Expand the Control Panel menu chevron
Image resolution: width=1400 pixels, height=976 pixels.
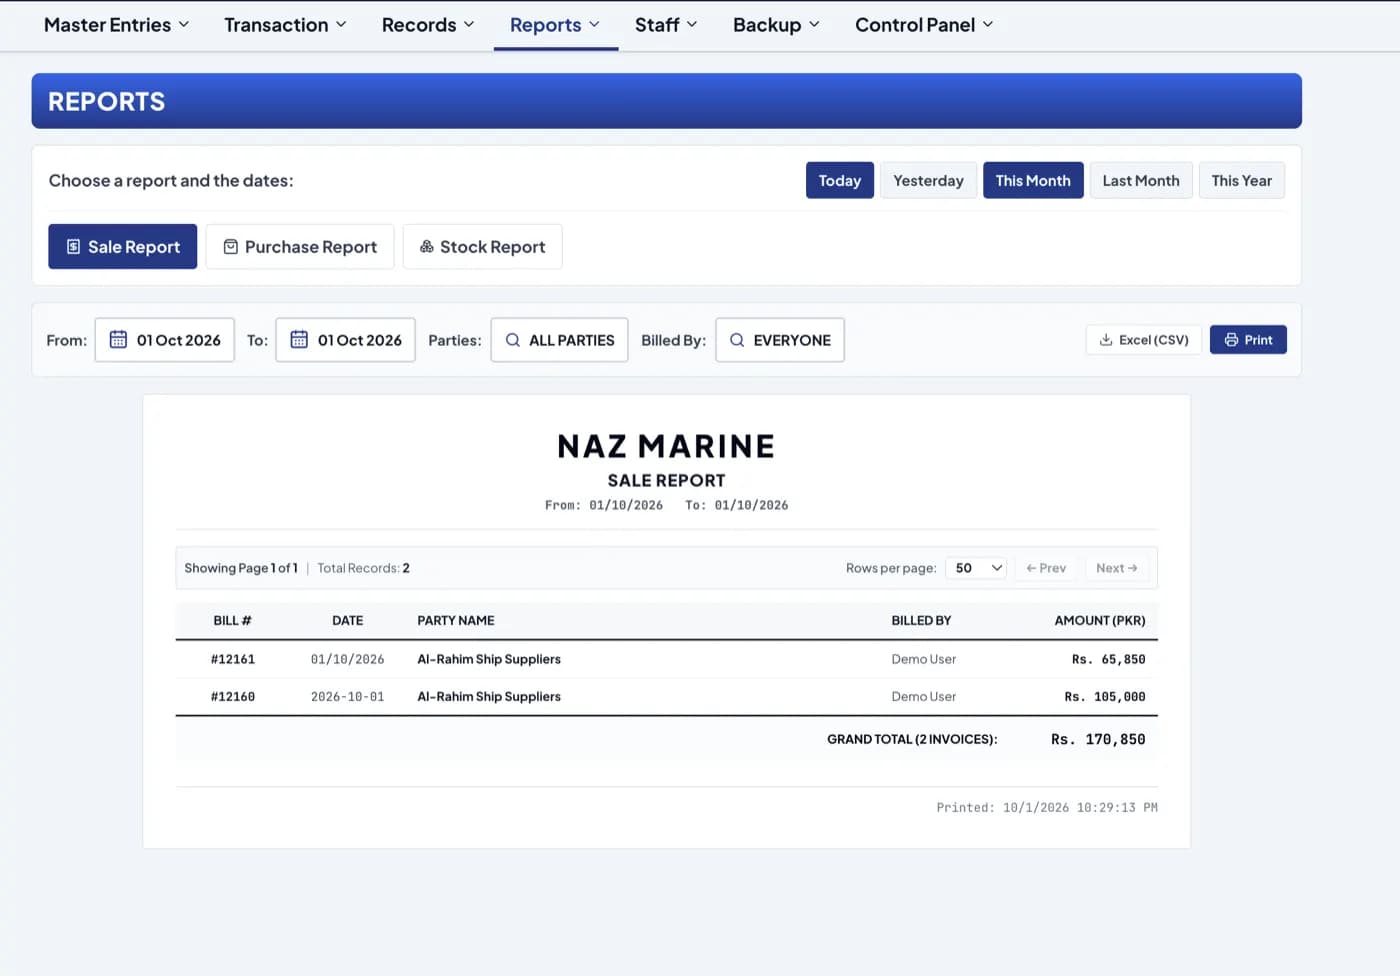pos(988,24)
